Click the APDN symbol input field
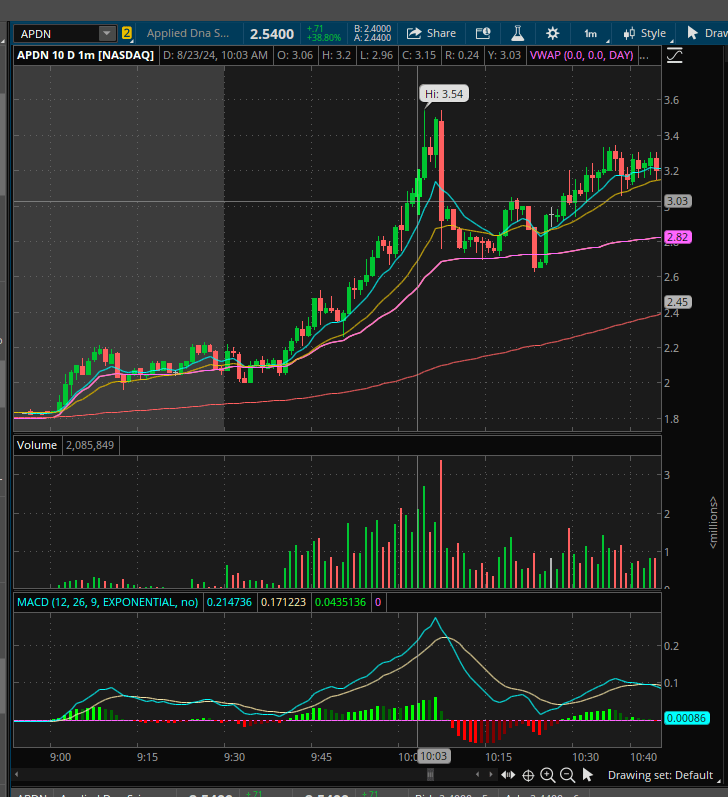Viewport: 728px width, 797px height. click(x=57, y=34)
